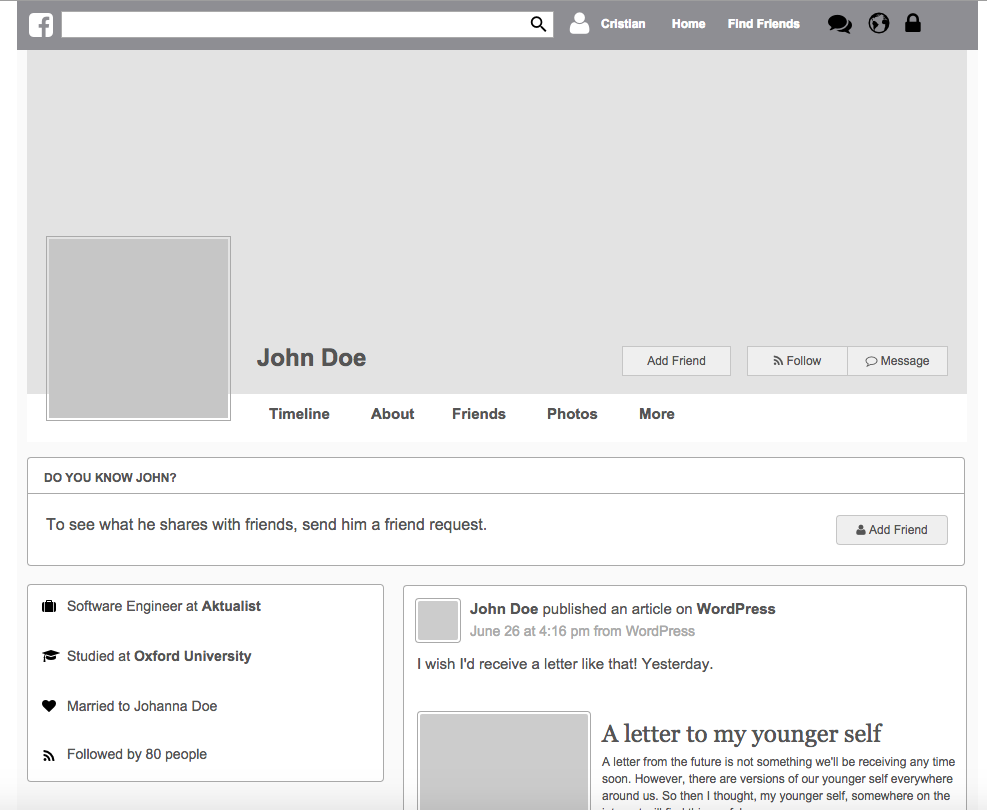Click the lock privacy icon
Screen dimensions: 987x810
(912, 23)
